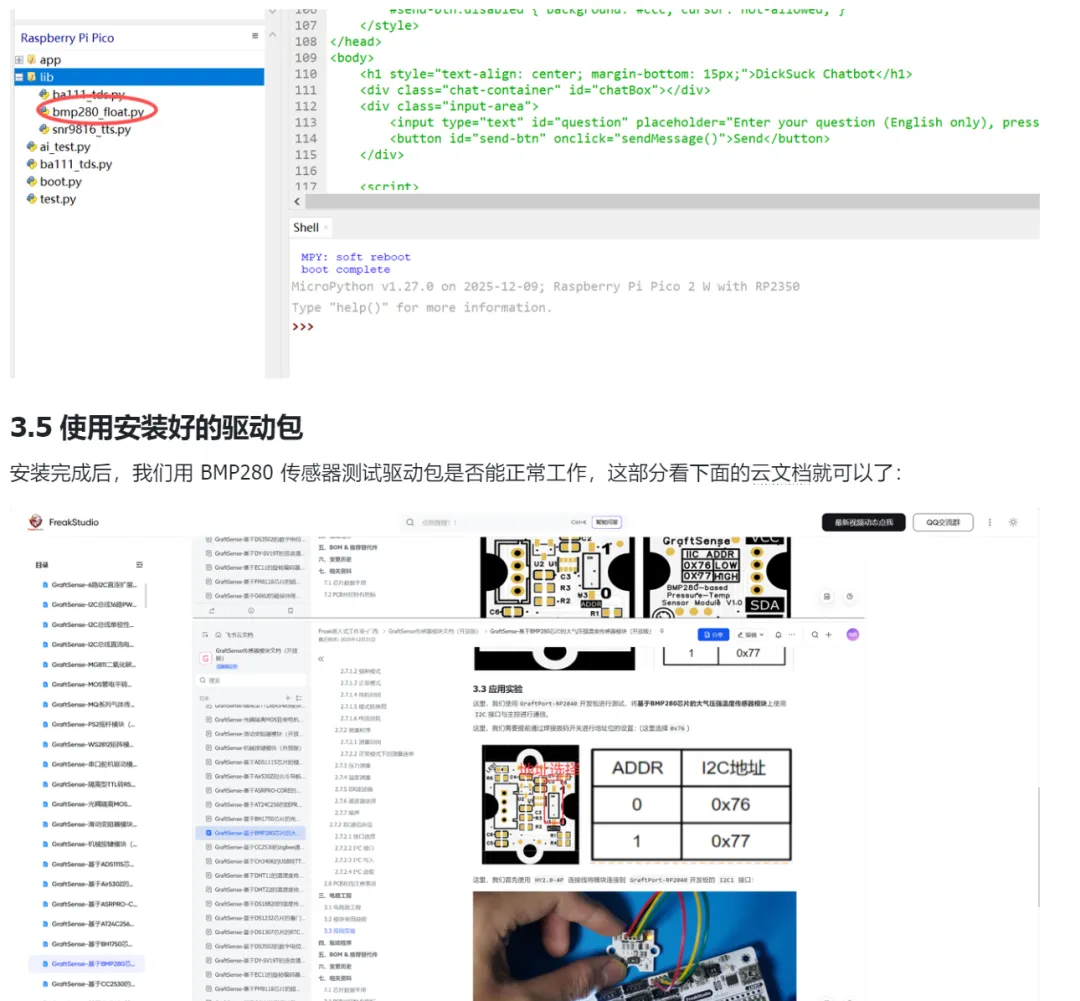Click the 目录 list toggle icon

pyautogui.click(x=139, y=565)
